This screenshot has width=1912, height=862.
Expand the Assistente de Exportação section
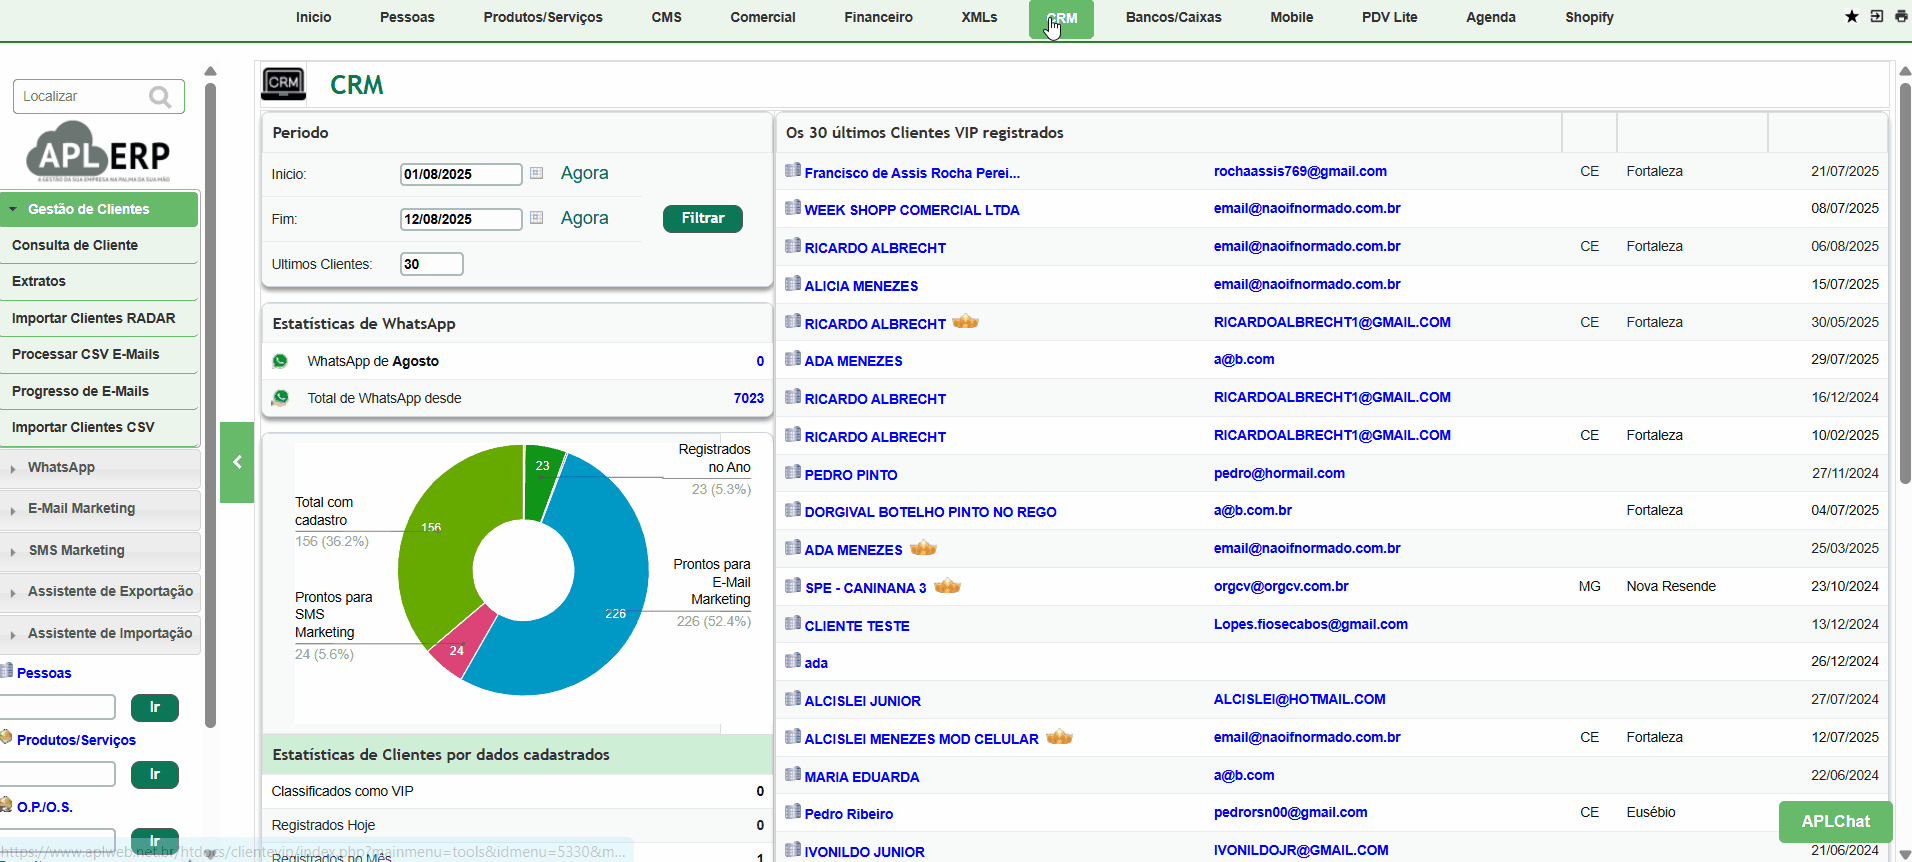click(x=99, y=591)
